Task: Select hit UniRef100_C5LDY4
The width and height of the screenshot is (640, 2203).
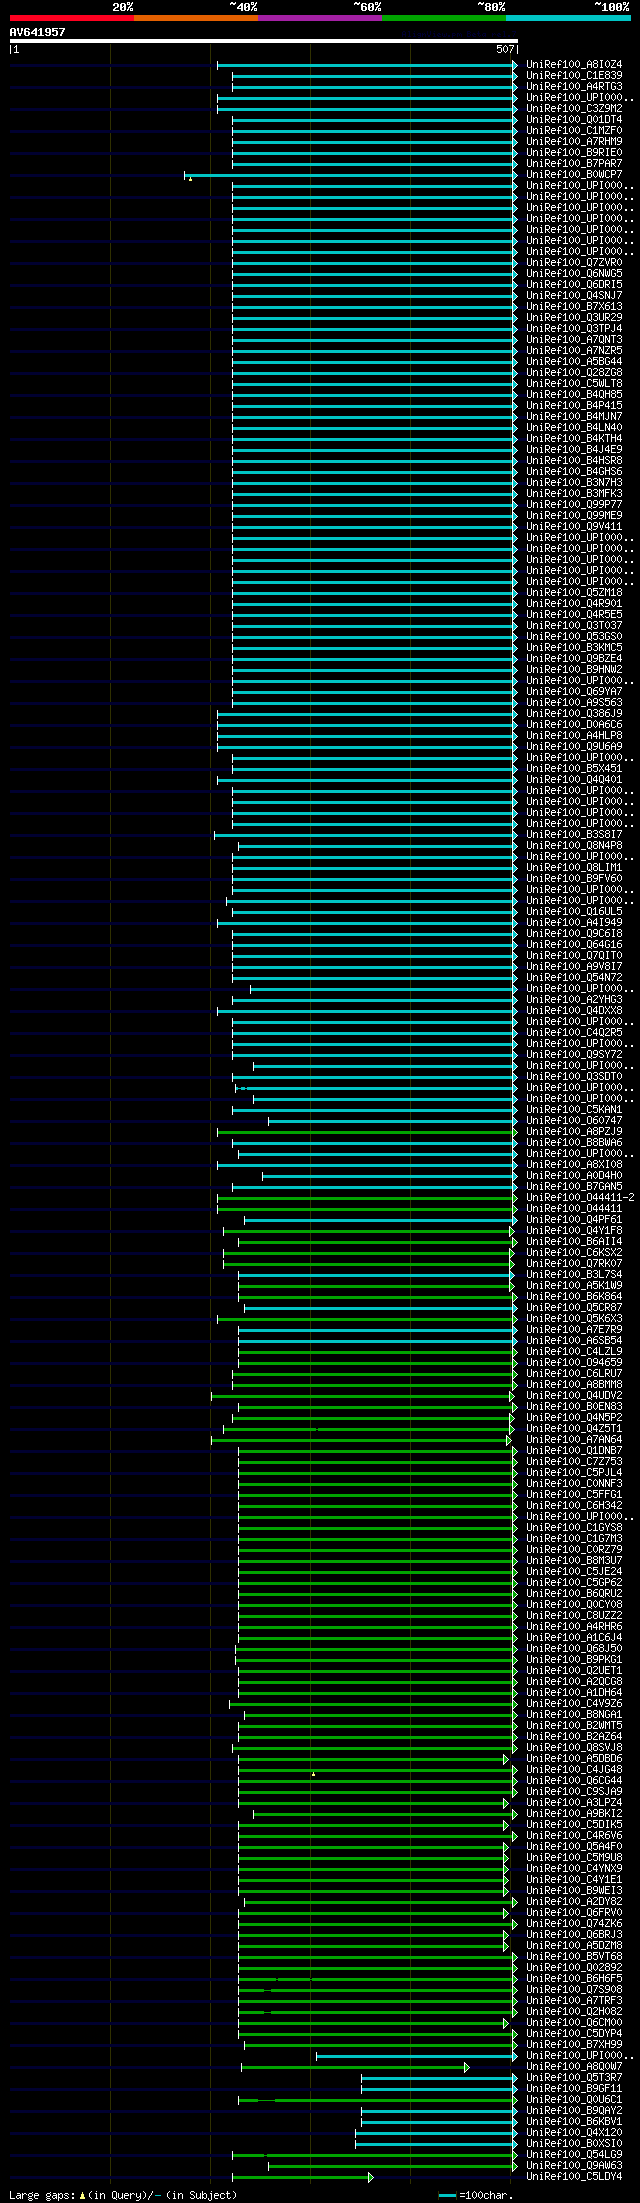Action: click(574, 2177)
